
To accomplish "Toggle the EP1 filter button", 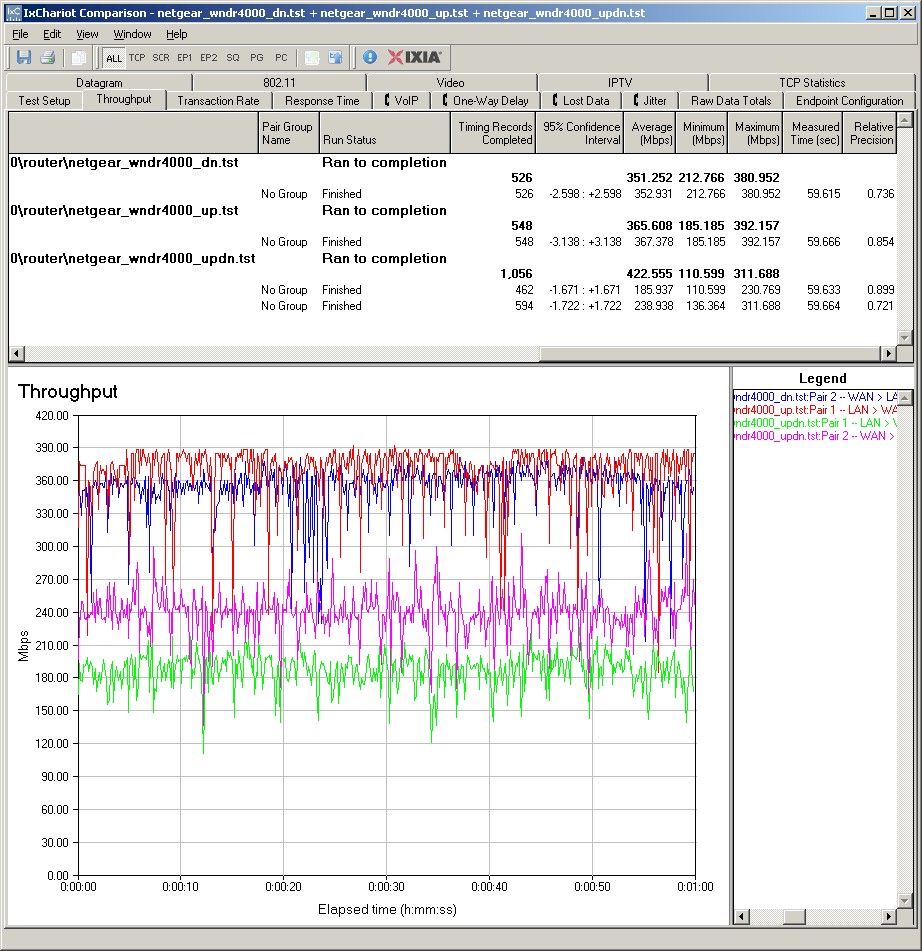I will [x=184, y=58].
